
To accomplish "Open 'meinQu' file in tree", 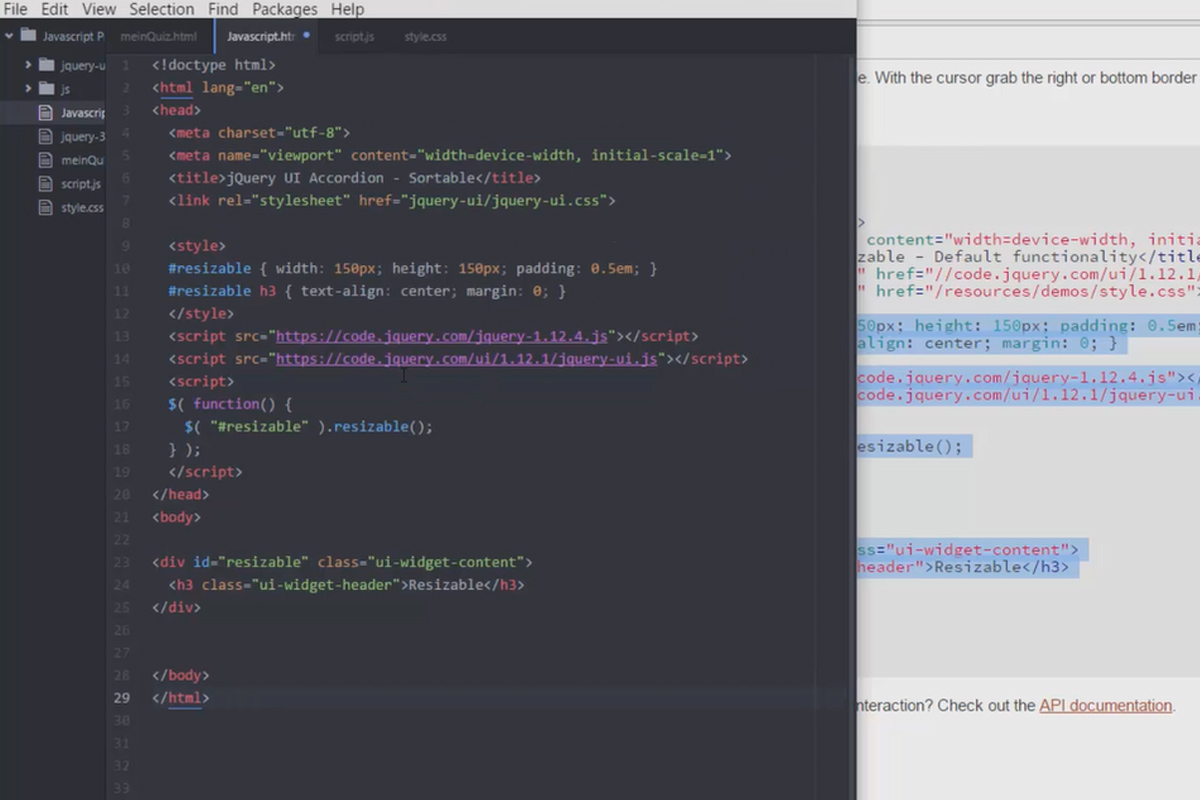I will click(x=82, y=161).
